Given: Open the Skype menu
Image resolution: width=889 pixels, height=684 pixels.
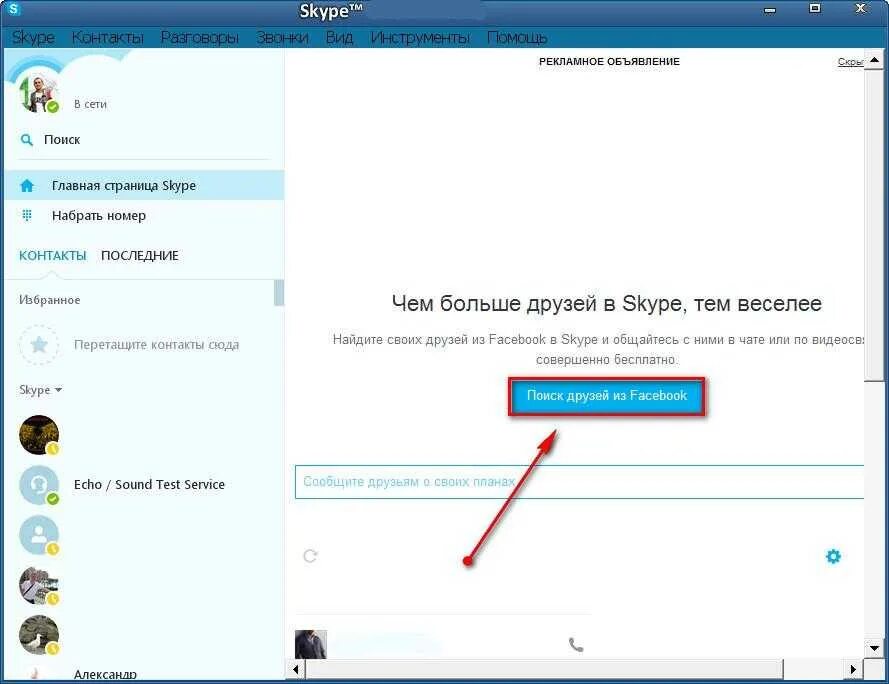Looking at the screenshot, I should [33, 37].
